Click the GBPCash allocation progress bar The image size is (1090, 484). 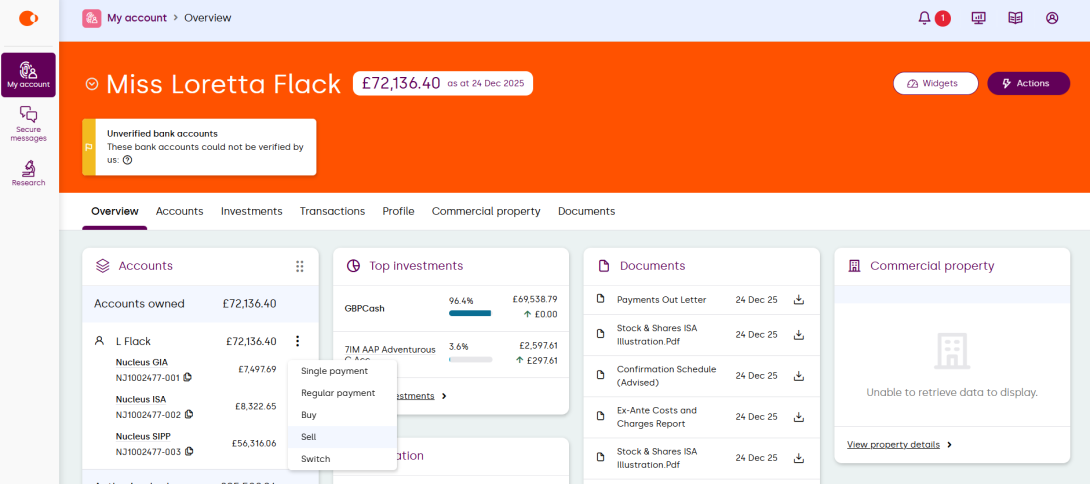click(470, 313)
